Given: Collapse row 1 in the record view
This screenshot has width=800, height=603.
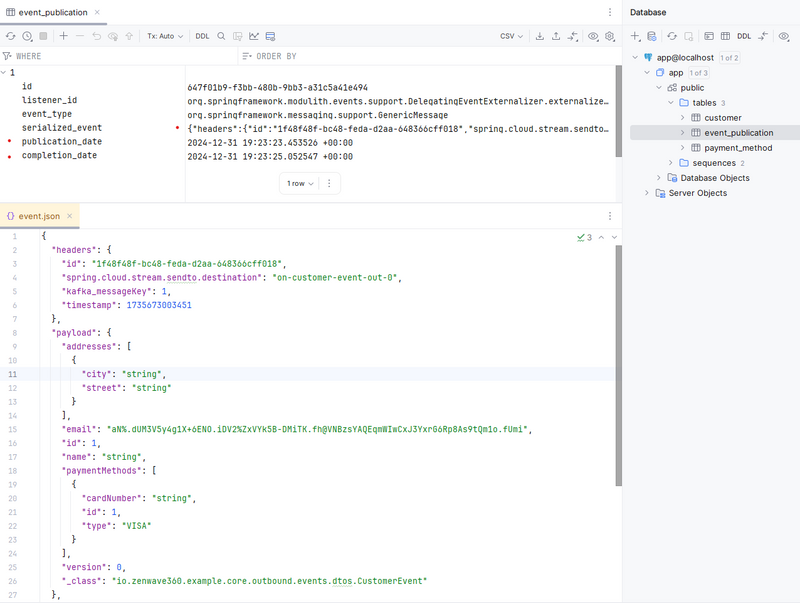Looking at the screenshot, I should 4,72.
